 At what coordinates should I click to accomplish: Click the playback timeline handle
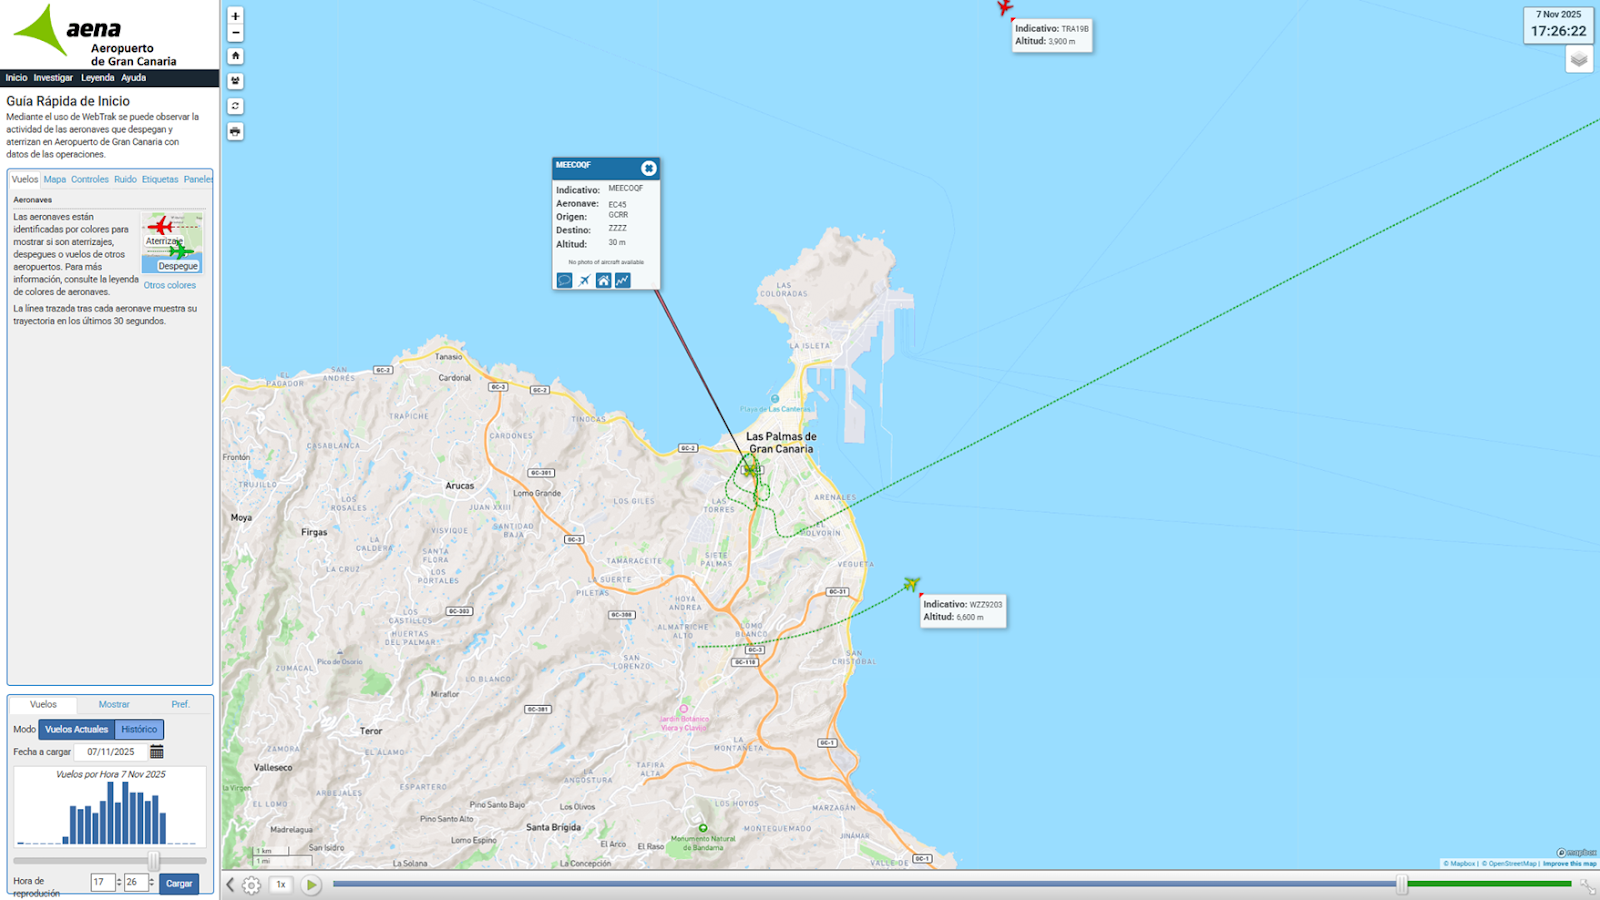[x=1402, y=884]
